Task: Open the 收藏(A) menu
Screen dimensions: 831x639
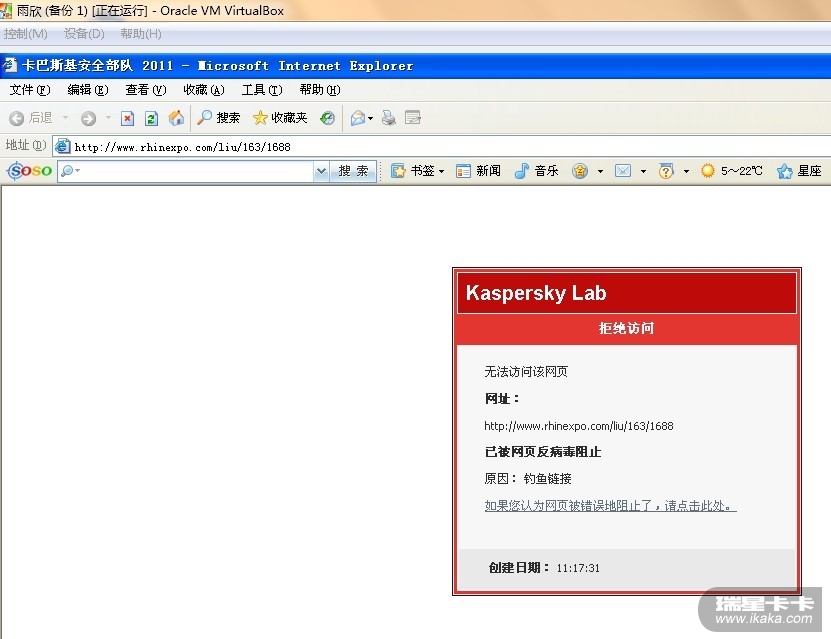Action: pyautogui.click(x=204, y=90)
